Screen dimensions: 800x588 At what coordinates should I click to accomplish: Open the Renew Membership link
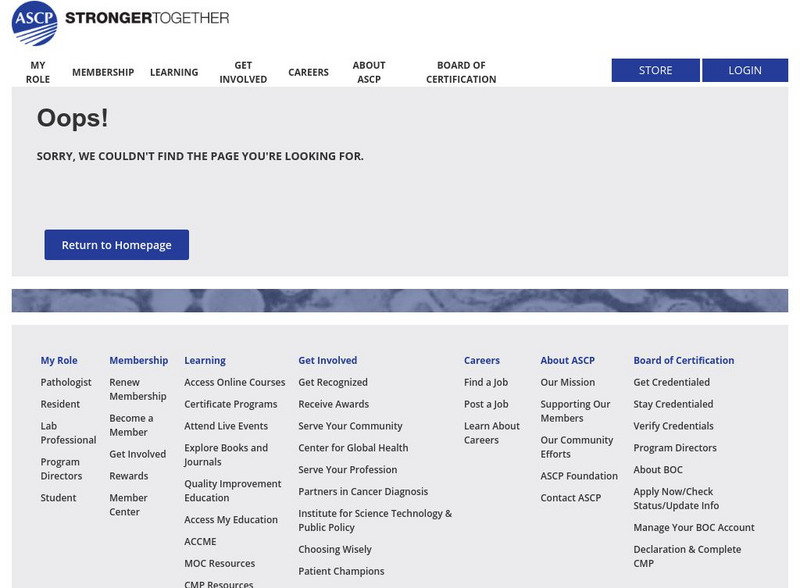pyautogui.click(x=138, y=389)
